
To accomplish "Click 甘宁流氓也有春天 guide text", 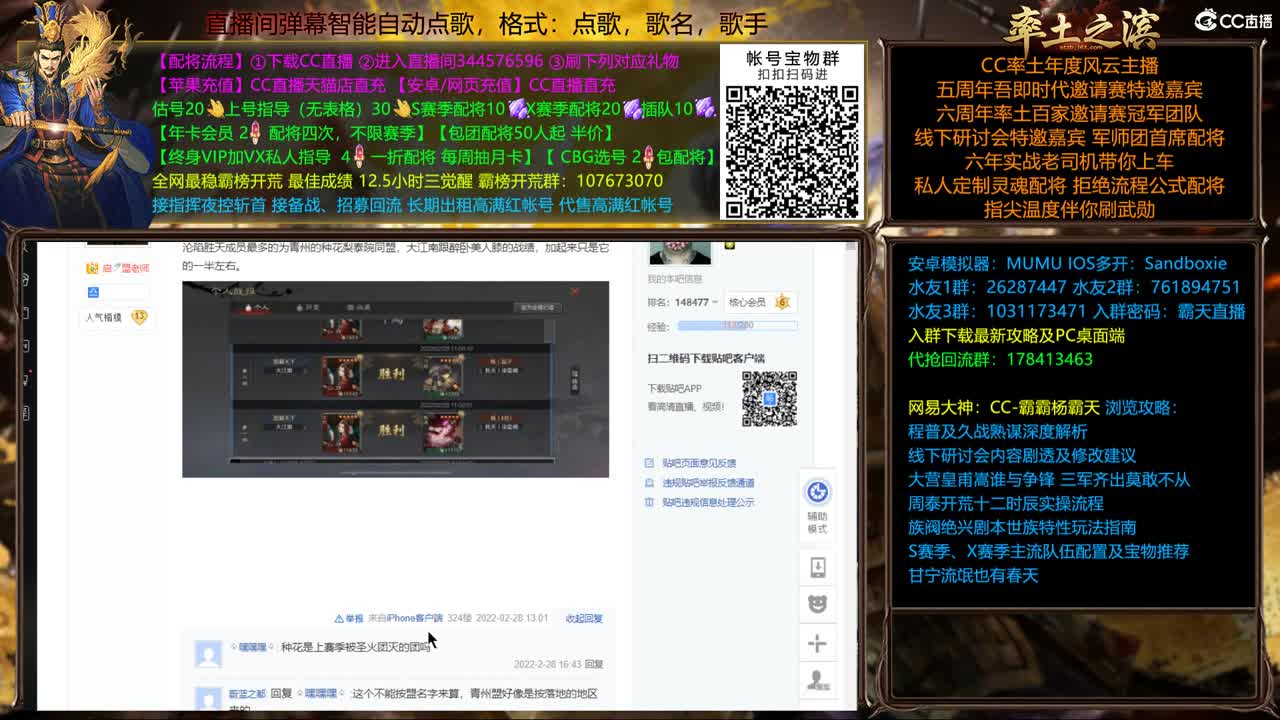I will tap(973, 575).
